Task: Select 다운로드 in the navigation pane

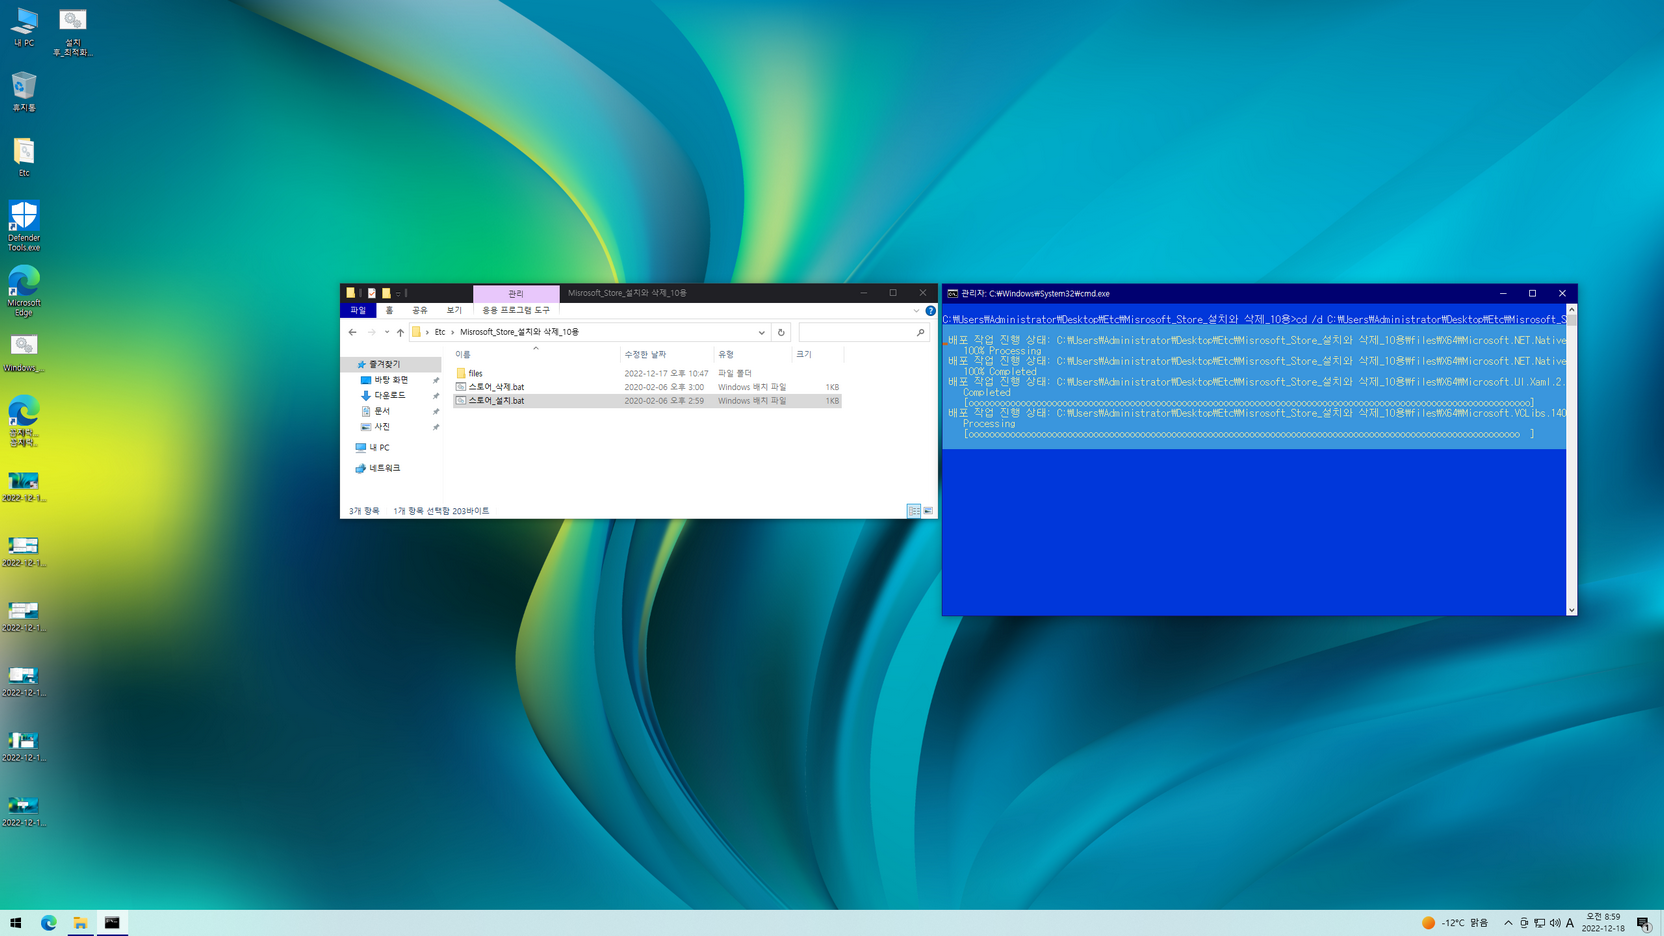Action: 389,396
